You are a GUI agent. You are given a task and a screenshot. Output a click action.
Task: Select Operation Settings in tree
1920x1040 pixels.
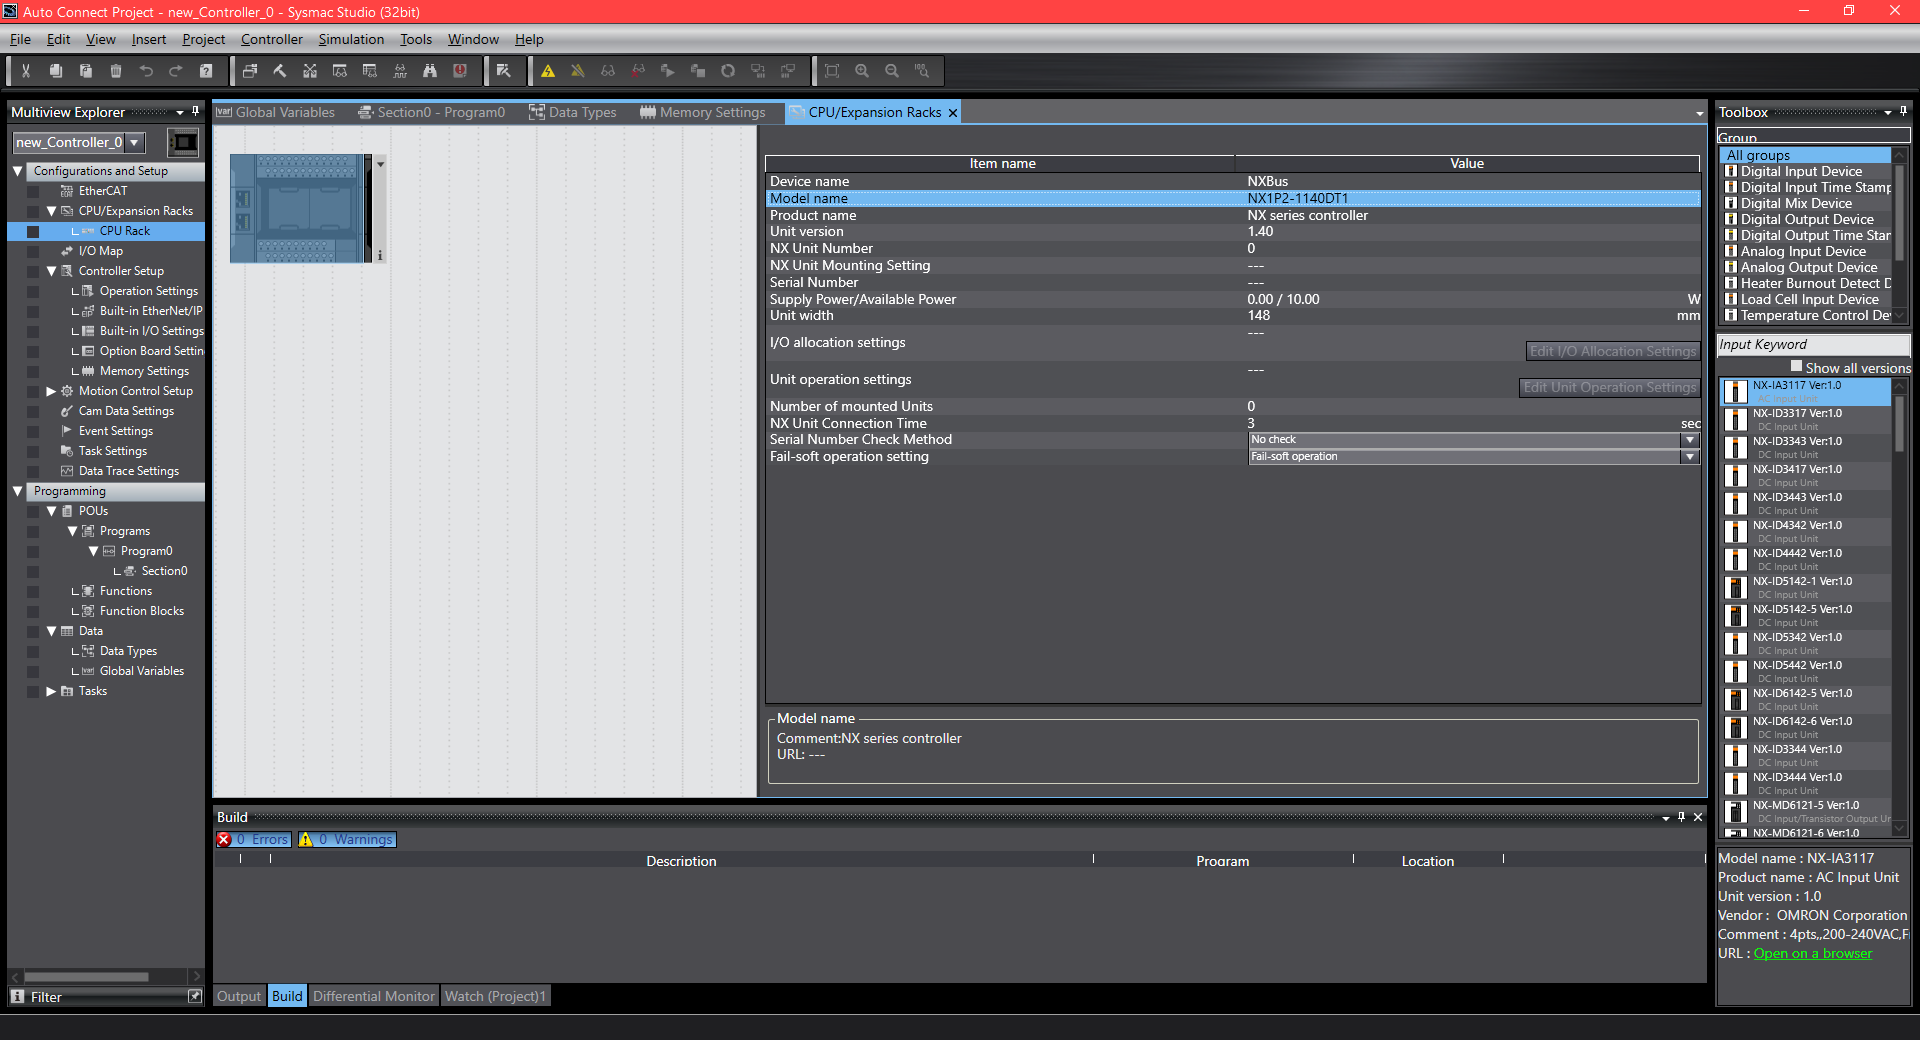coord(148,291)
